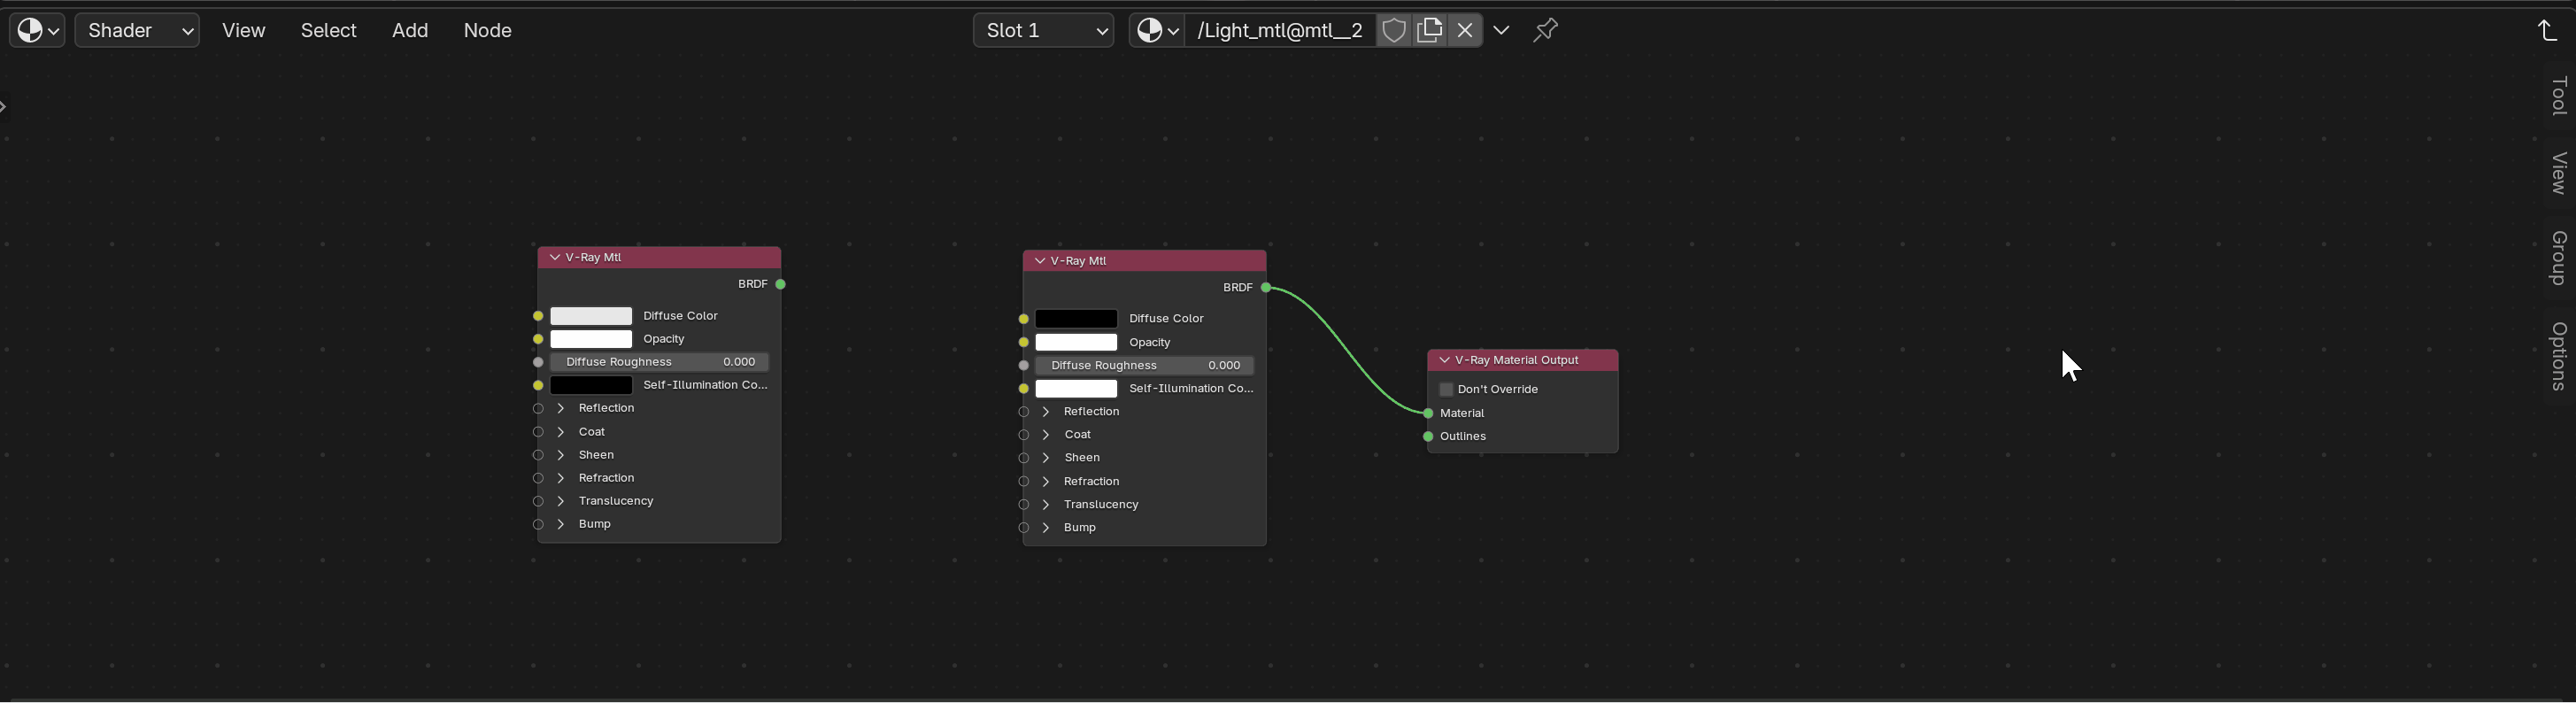Viewport: 2576px width, 703px height.
Task: Open the Group sidebar tab
Action: (x=2558, y=258)
